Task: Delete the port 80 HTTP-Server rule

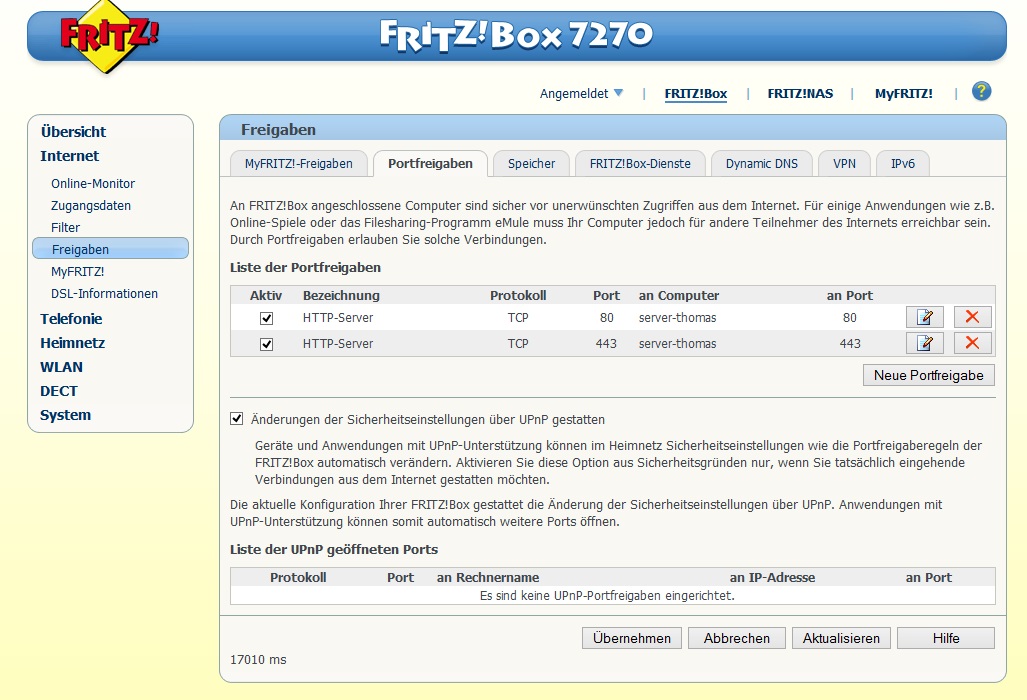Action: (972, 318)
